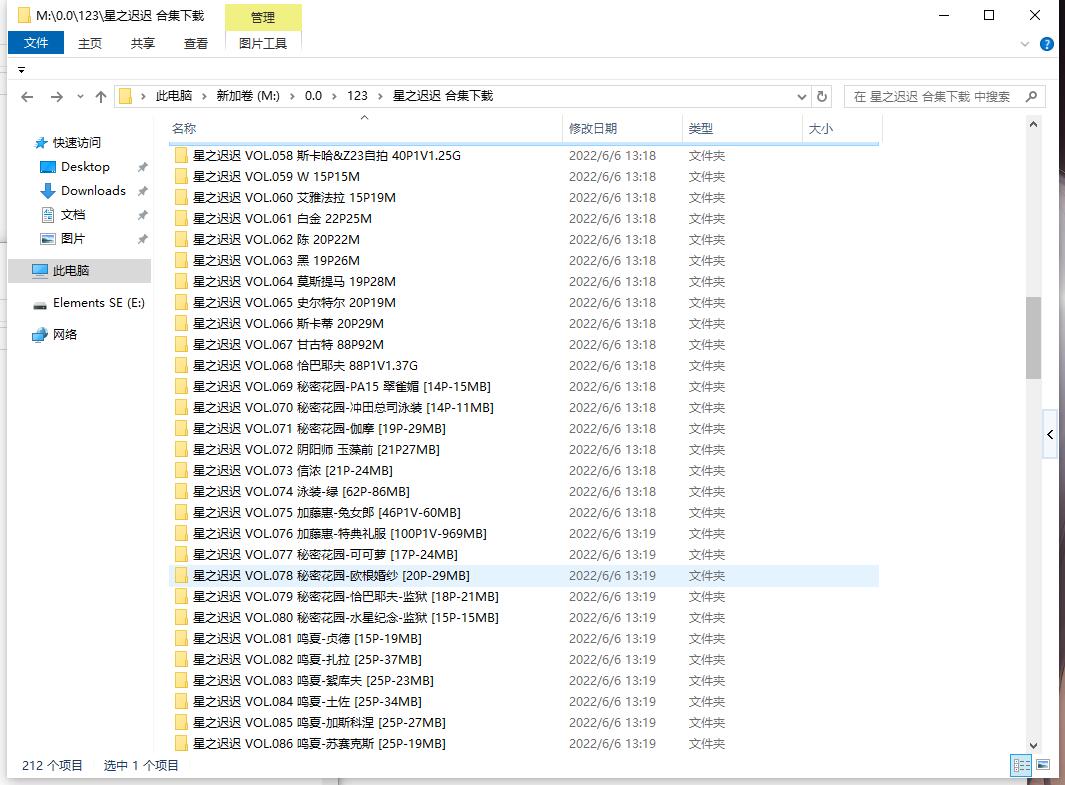
Task: Open Desktop in the navigation pane
Action: click(85, 167)
